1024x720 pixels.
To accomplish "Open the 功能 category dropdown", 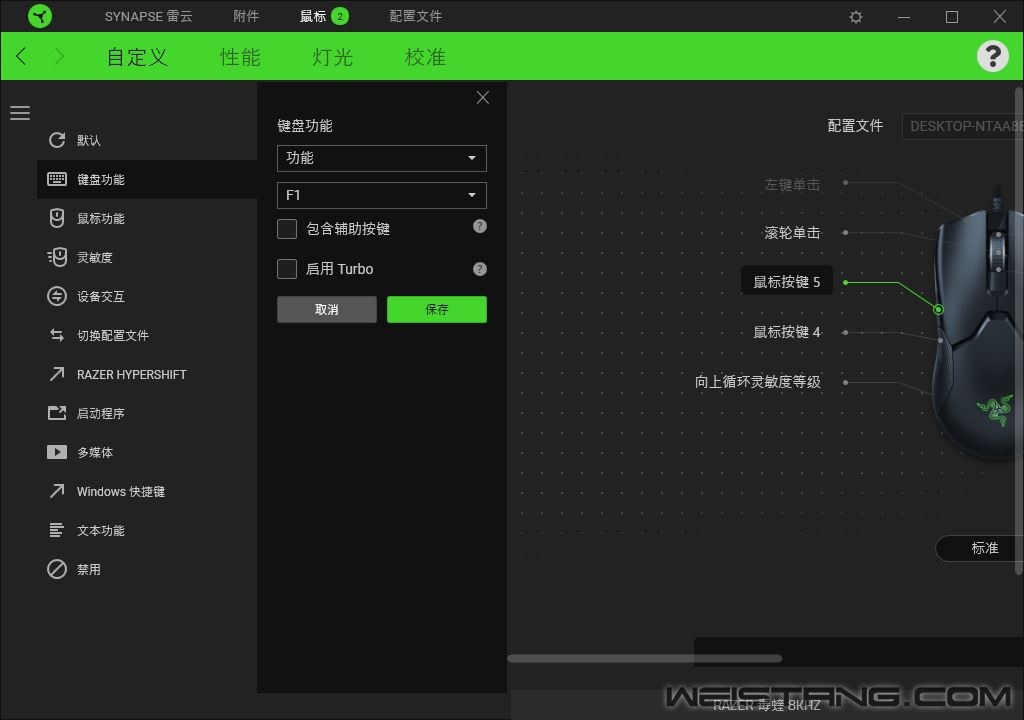I will pos(381,158).
